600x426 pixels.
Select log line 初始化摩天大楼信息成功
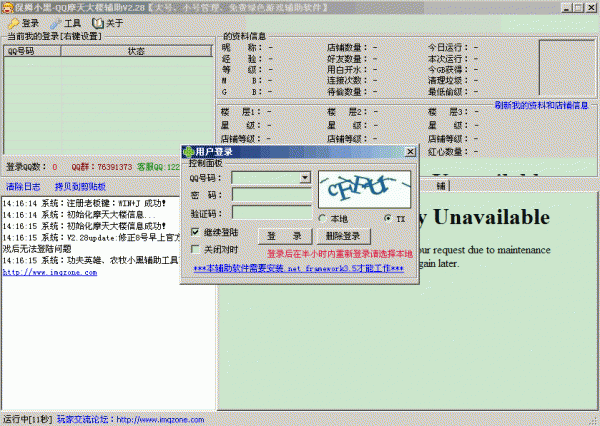point(84,226)
